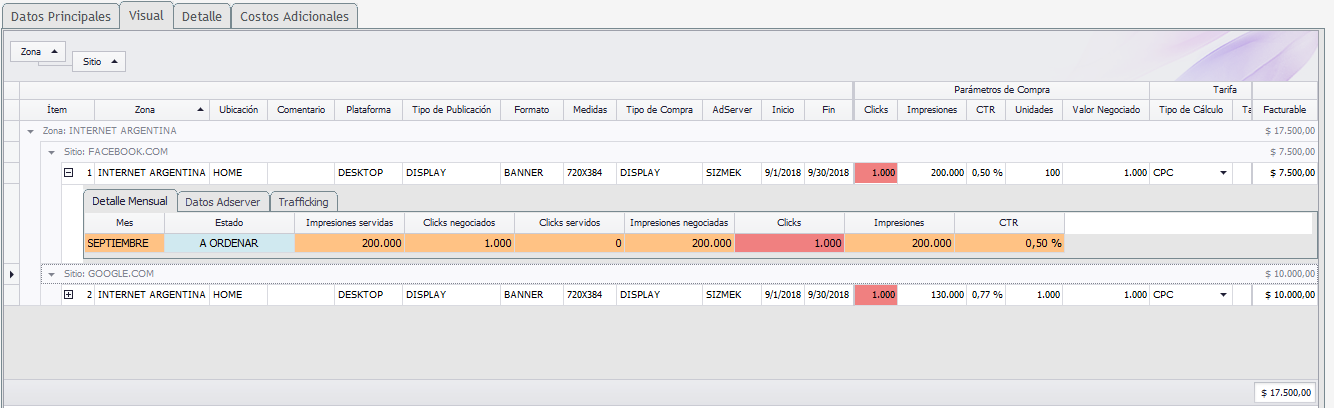Collapse the row 1 detail with minus icon

[x=69, y=173]
